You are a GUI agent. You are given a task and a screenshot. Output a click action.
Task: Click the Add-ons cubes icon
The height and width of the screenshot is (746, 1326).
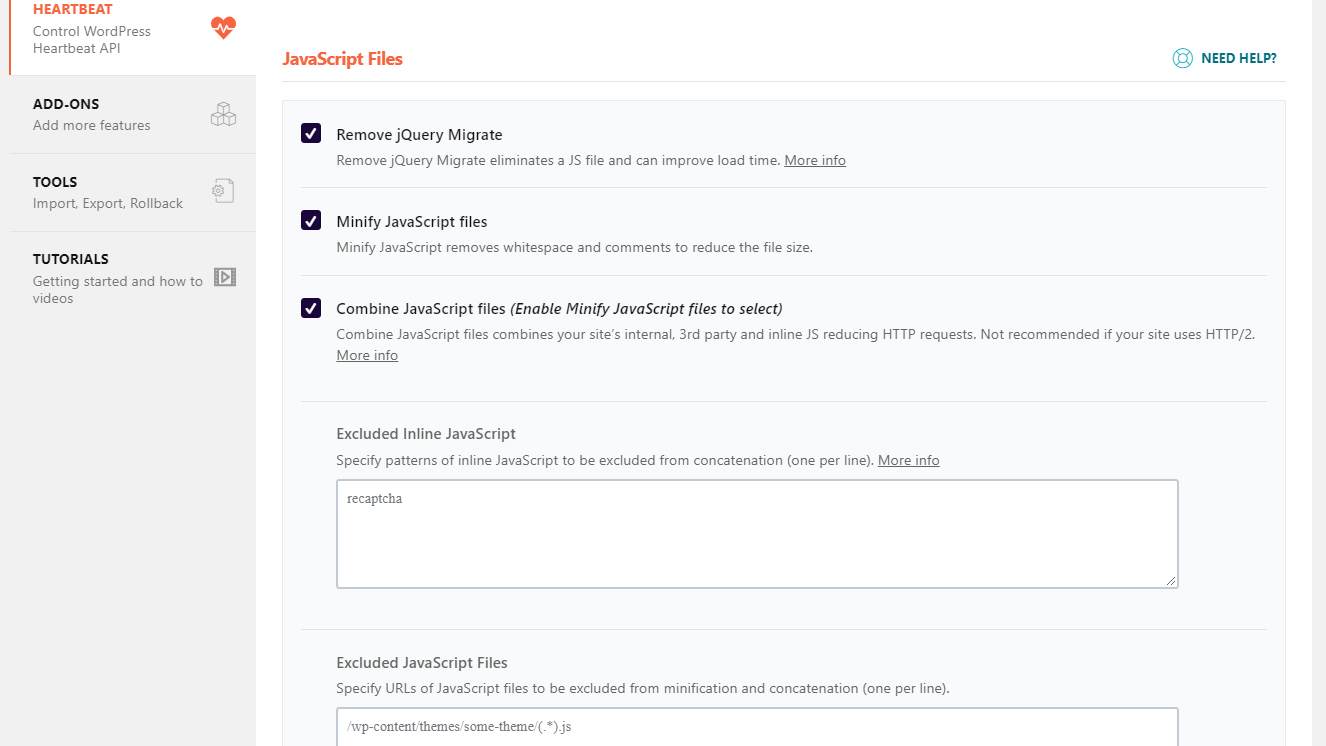(x=223, y=114)
